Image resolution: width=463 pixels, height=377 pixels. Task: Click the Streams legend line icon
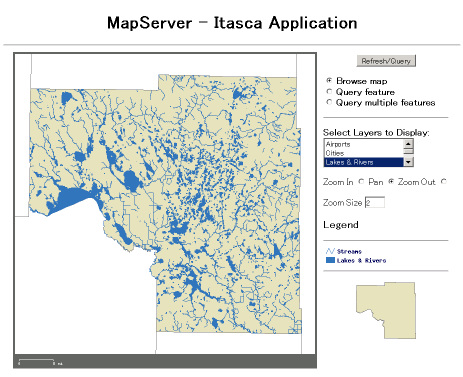pos(330,251)
